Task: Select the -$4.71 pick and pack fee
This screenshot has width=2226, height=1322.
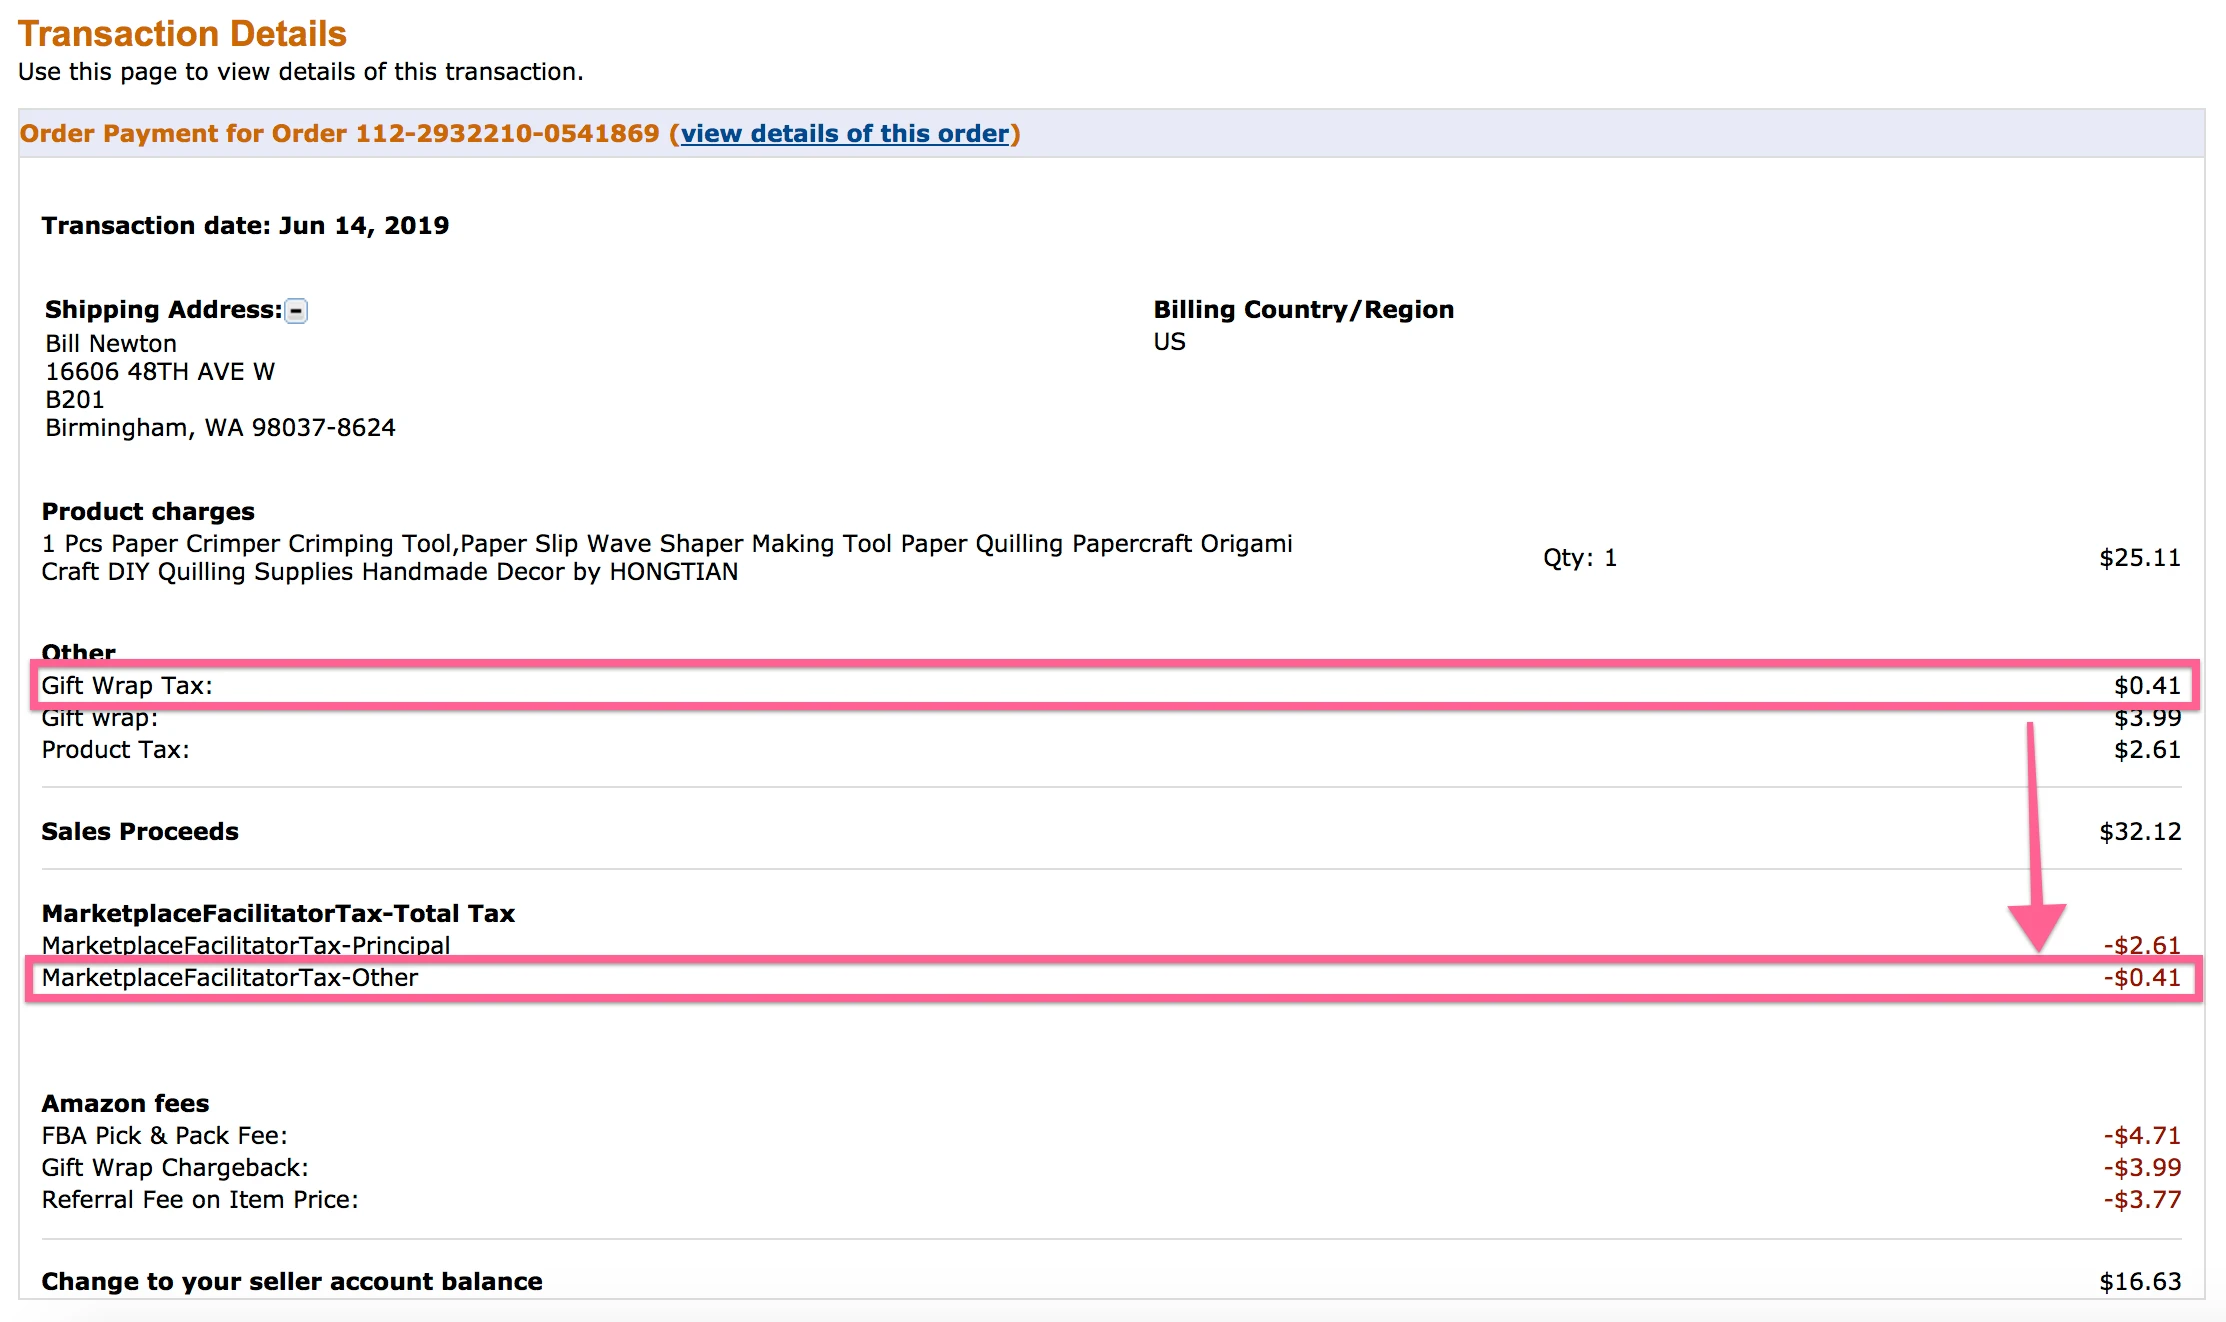Action: (2142, 1136)
